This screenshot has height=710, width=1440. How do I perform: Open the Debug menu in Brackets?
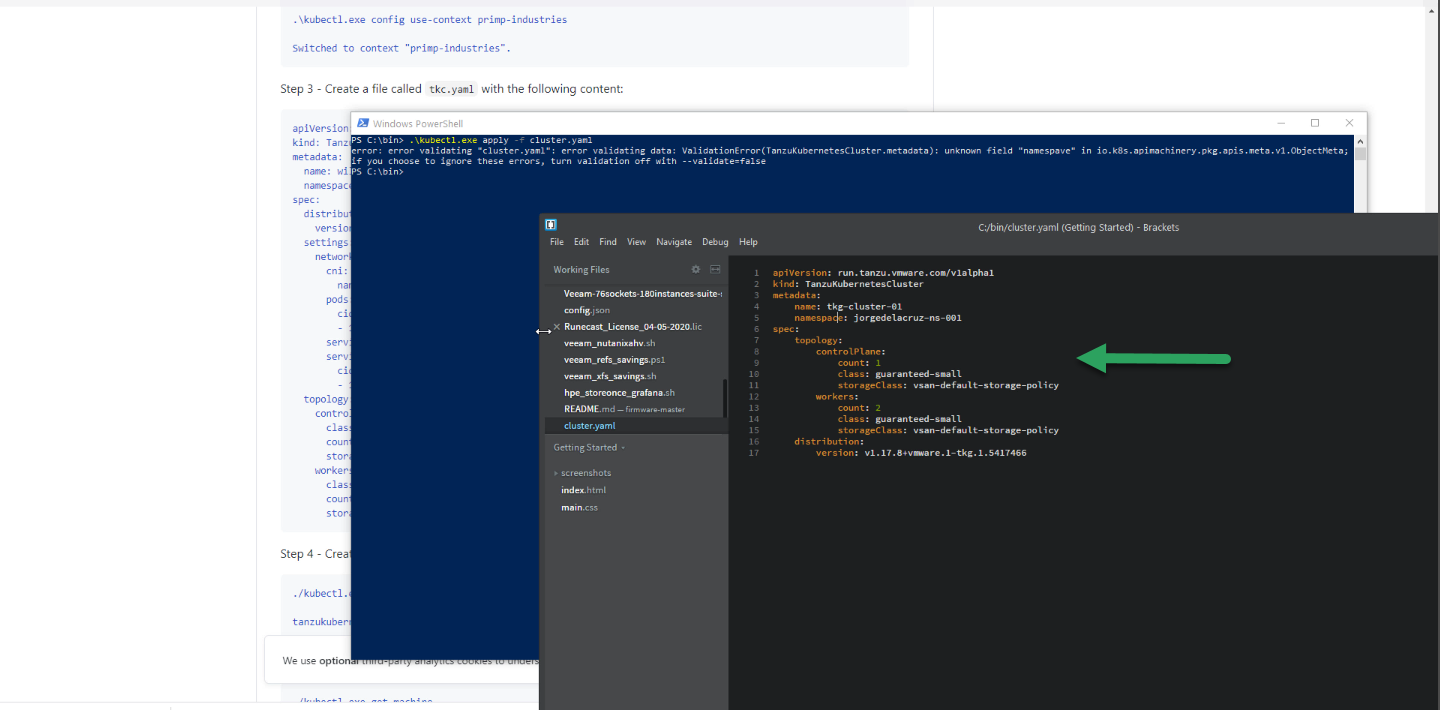click(x=715, y=242)
